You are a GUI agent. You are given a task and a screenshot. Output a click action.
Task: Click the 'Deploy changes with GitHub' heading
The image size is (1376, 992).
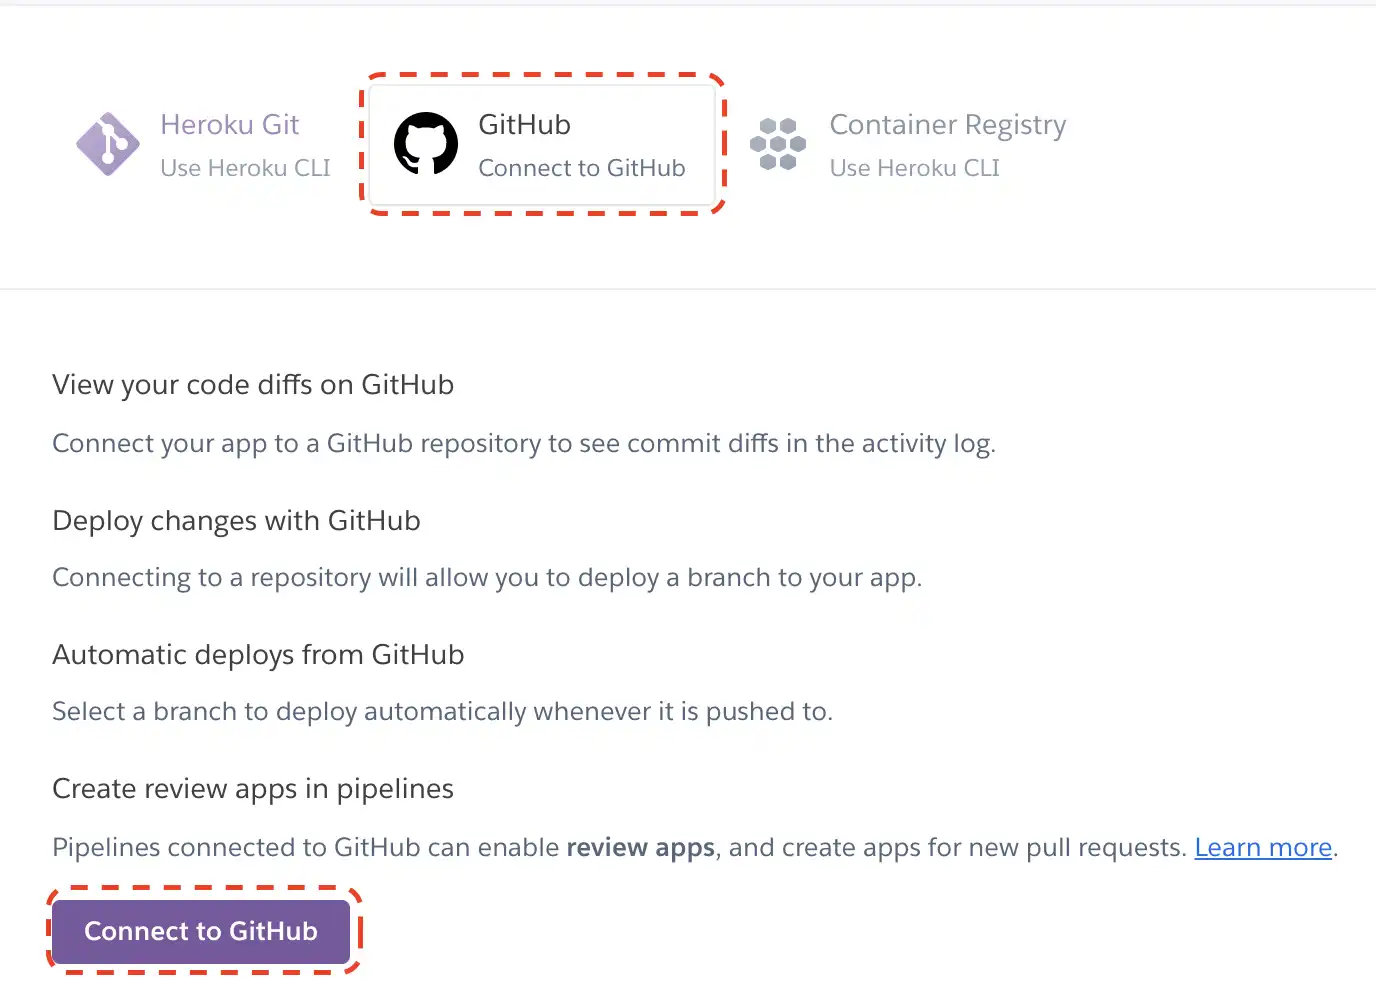[236, 520]
